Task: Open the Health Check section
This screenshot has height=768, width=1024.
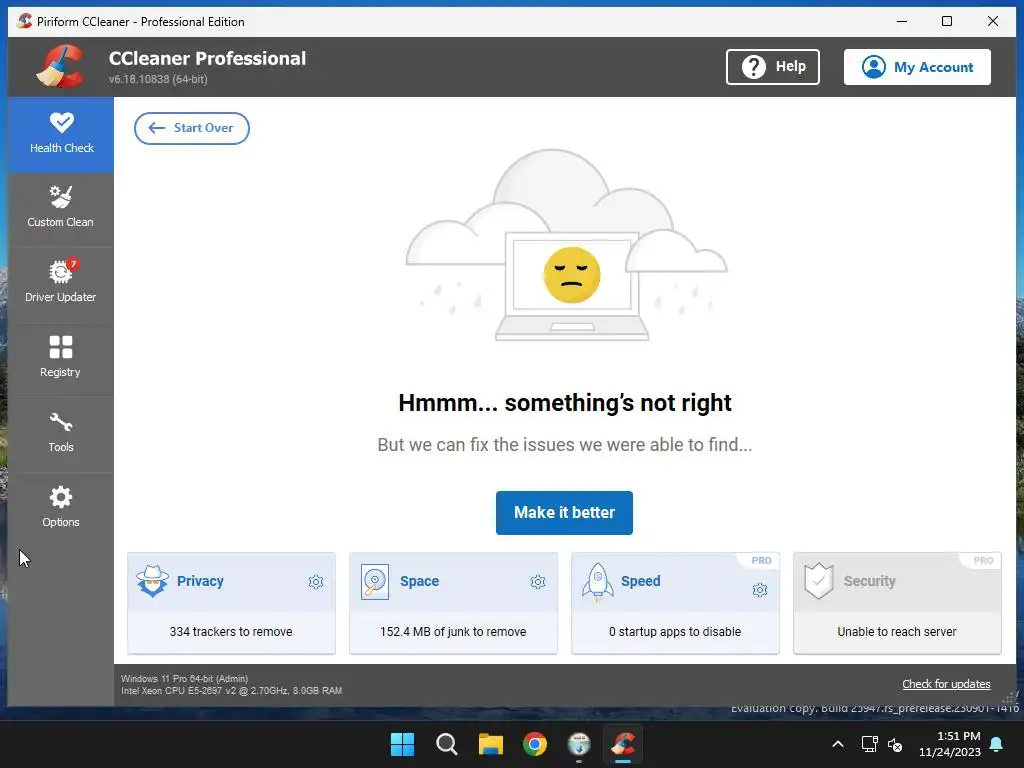Action: click(61, 135)
